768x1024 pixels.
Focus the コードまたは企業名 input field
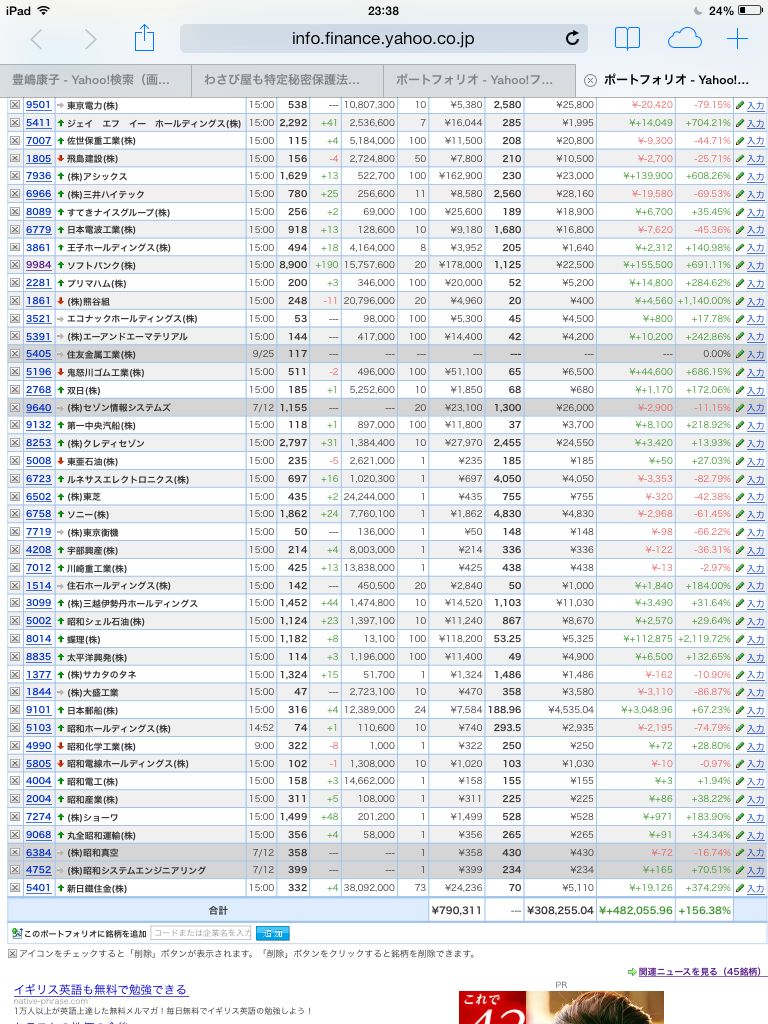[x=201, y=933]
